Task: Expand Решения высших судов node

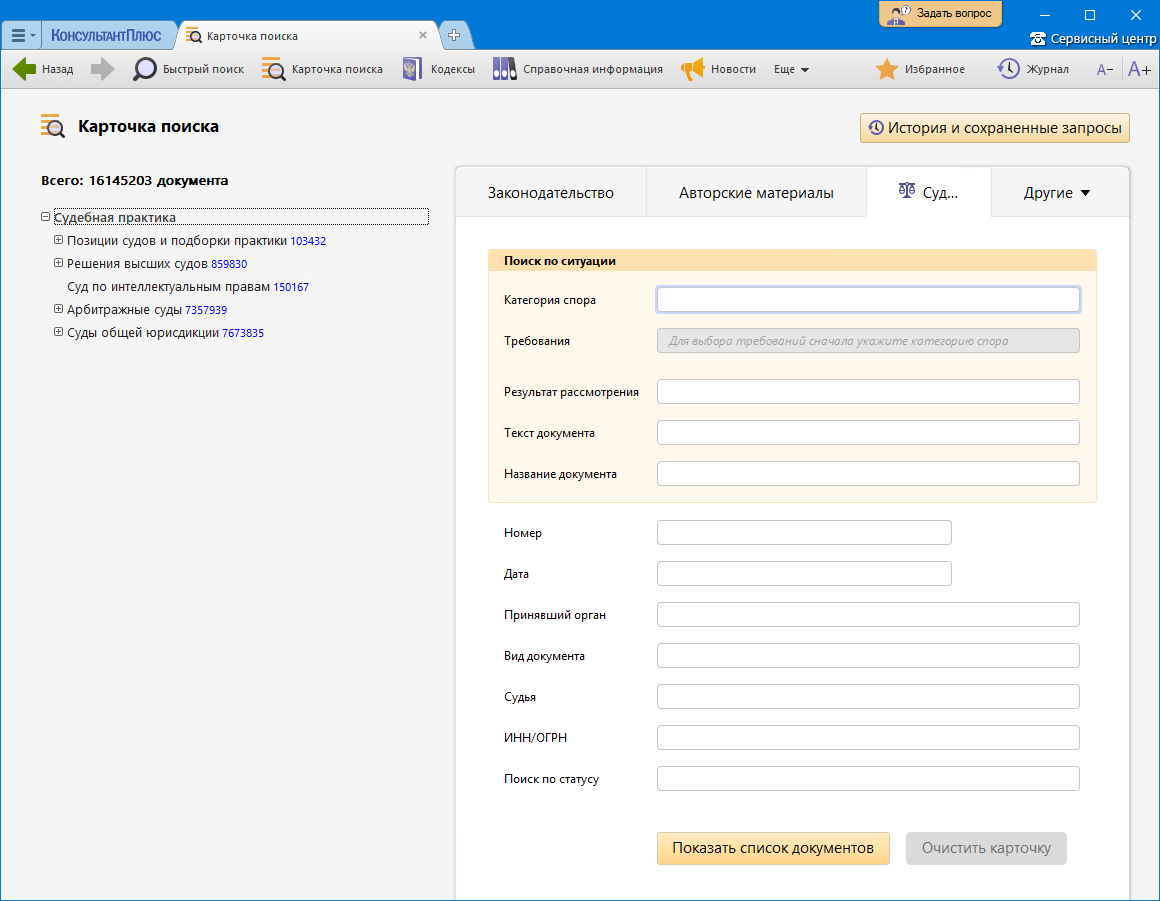Action: click(x=58, y=263)
